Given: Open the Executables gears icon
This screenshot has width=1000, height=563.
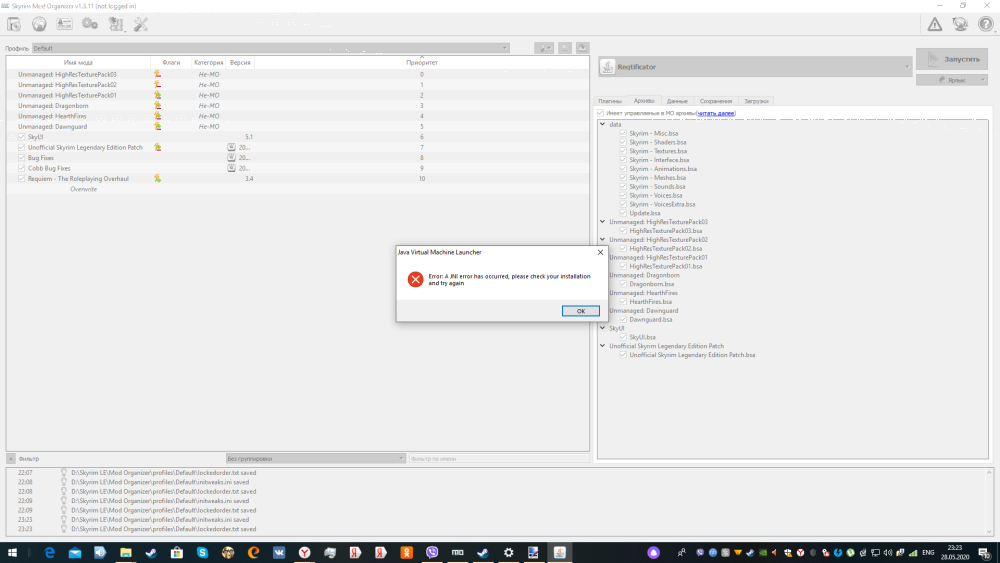Looking at the screenshot, I should pyautogui.click(x=90, y=24).
